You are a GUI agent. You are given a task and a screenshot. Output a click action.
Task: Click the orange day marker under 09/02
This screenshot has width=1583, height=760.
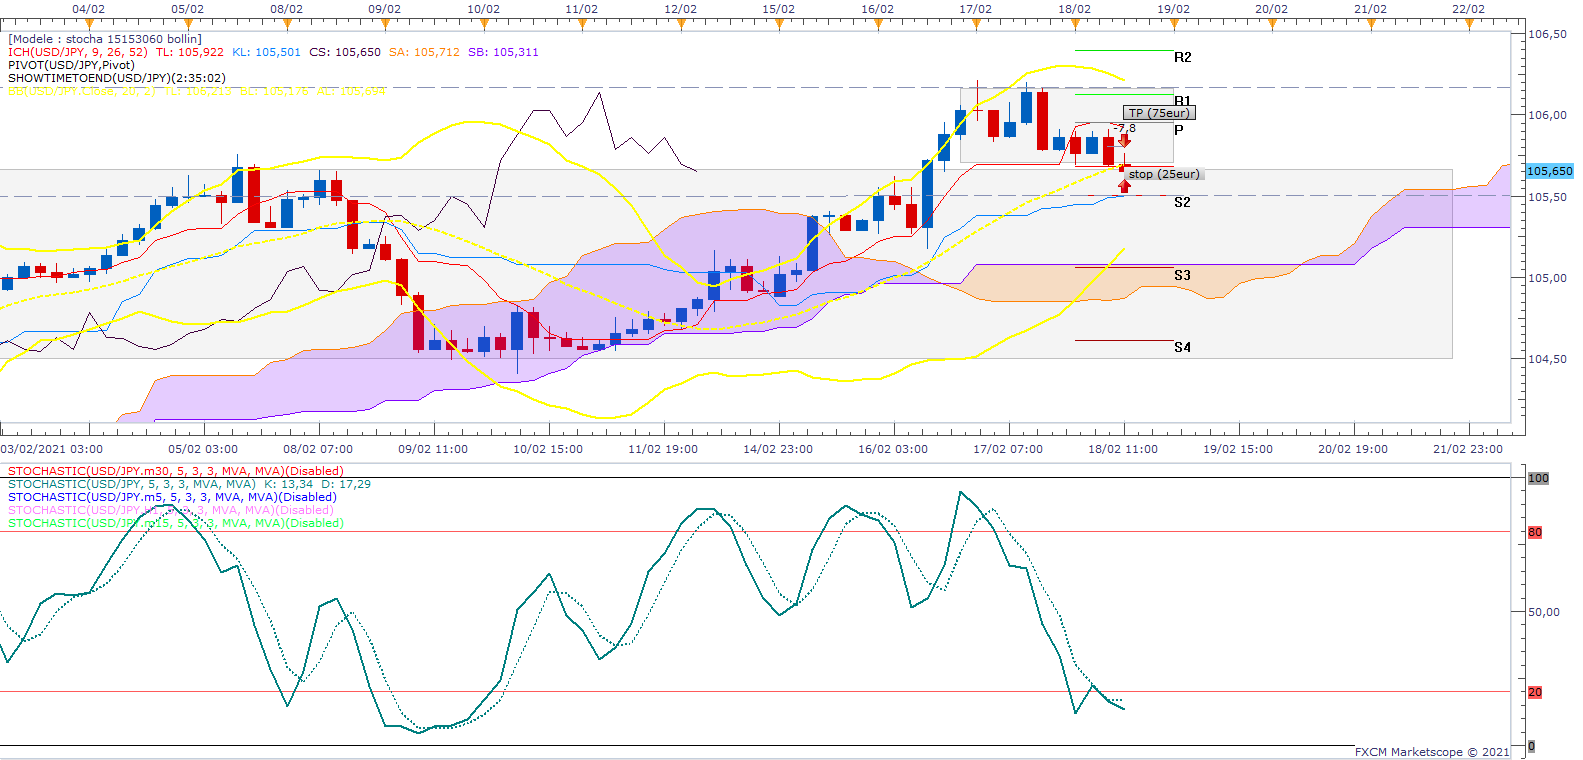pos(385,23)
